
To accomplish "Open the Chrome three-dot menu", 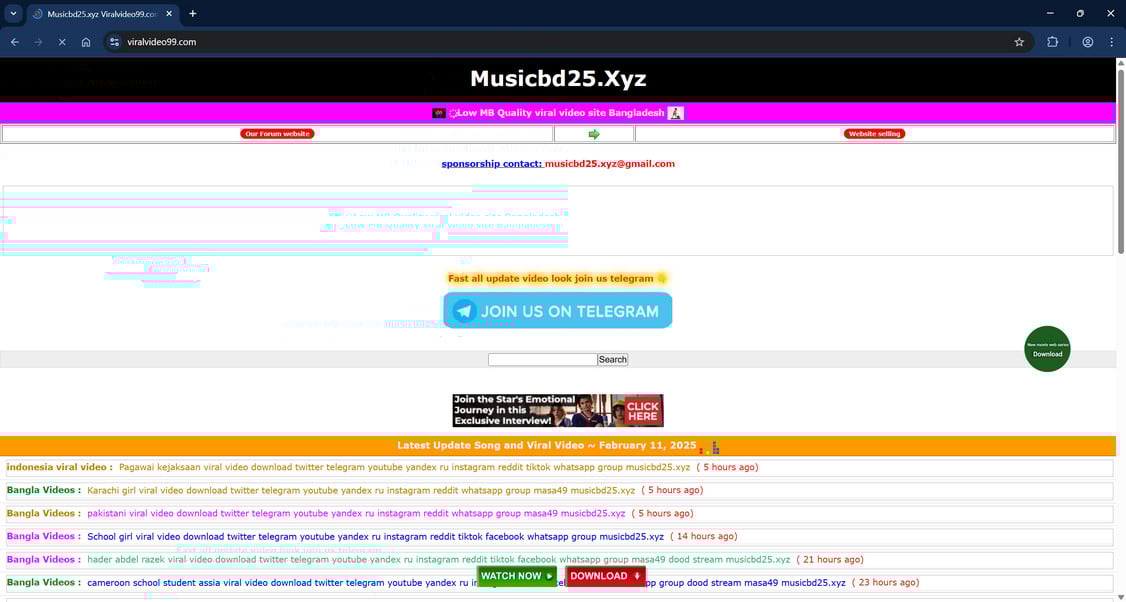I will pos(1111,42).
